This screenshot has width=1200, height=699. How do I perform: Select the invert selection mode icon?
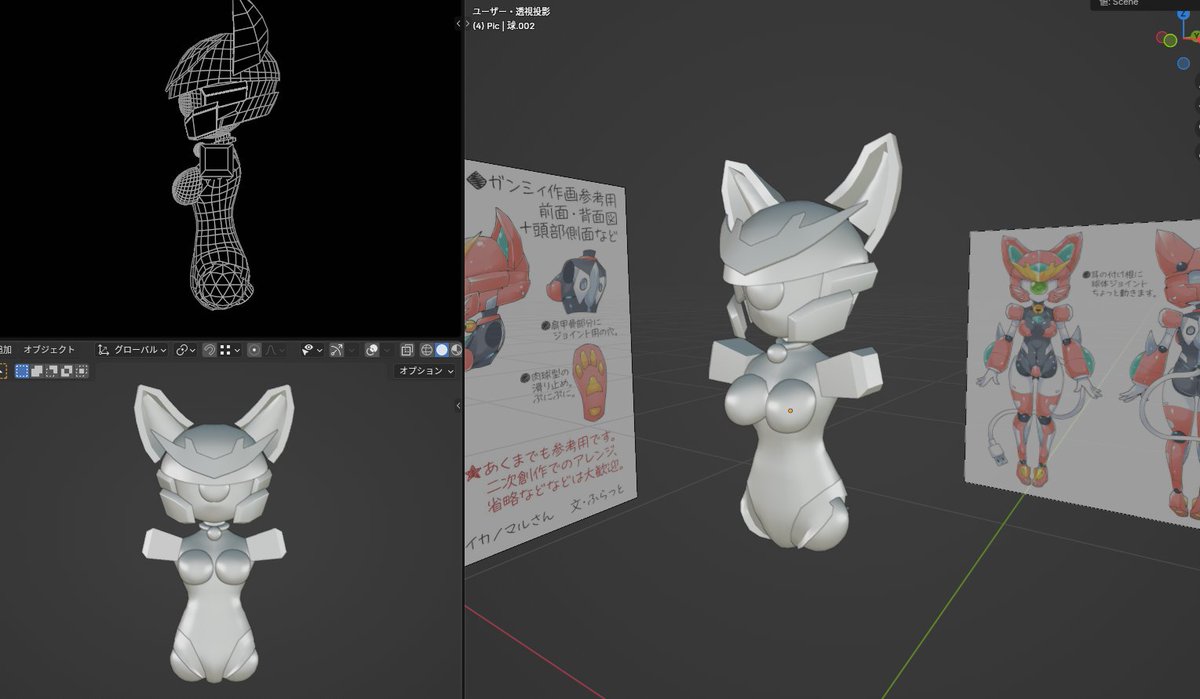(x=66, y=371)
